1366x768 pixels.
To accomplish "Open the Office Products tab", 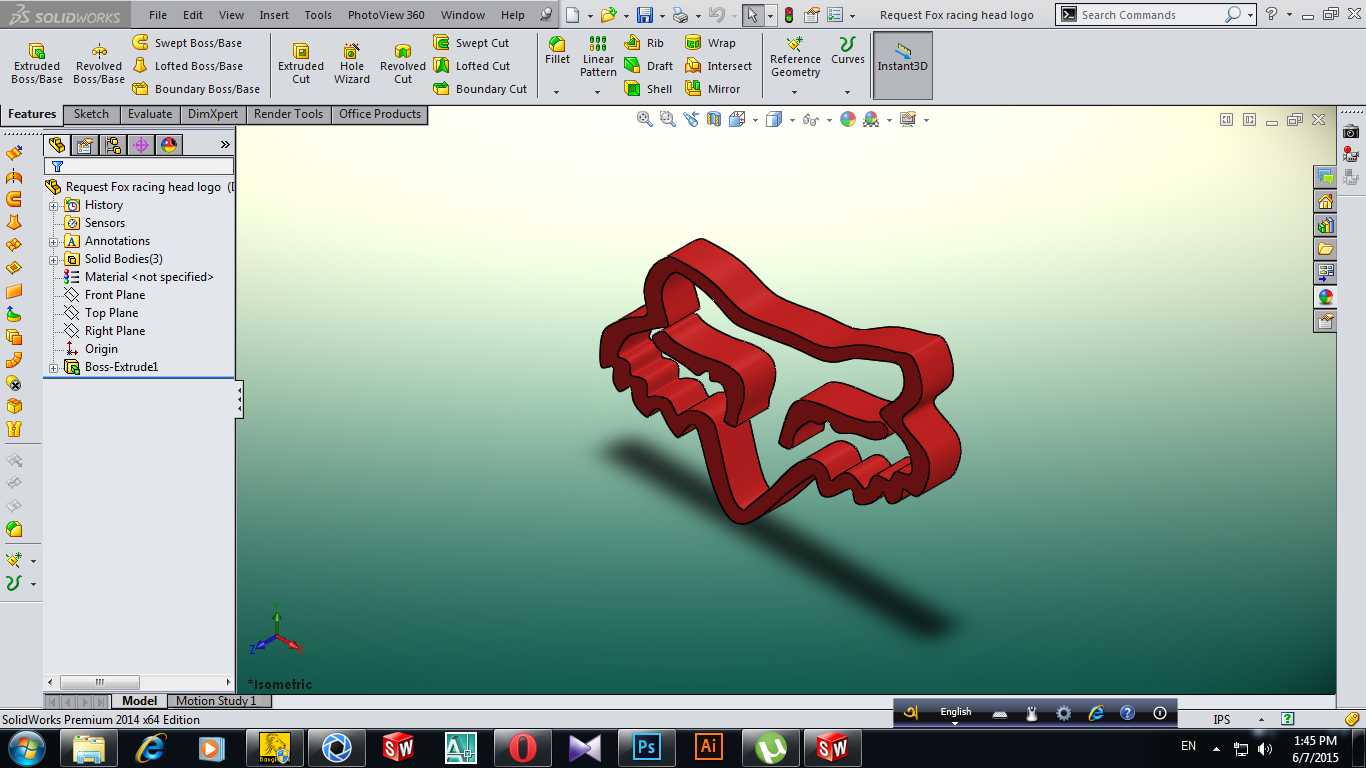I will coord(380,114).
